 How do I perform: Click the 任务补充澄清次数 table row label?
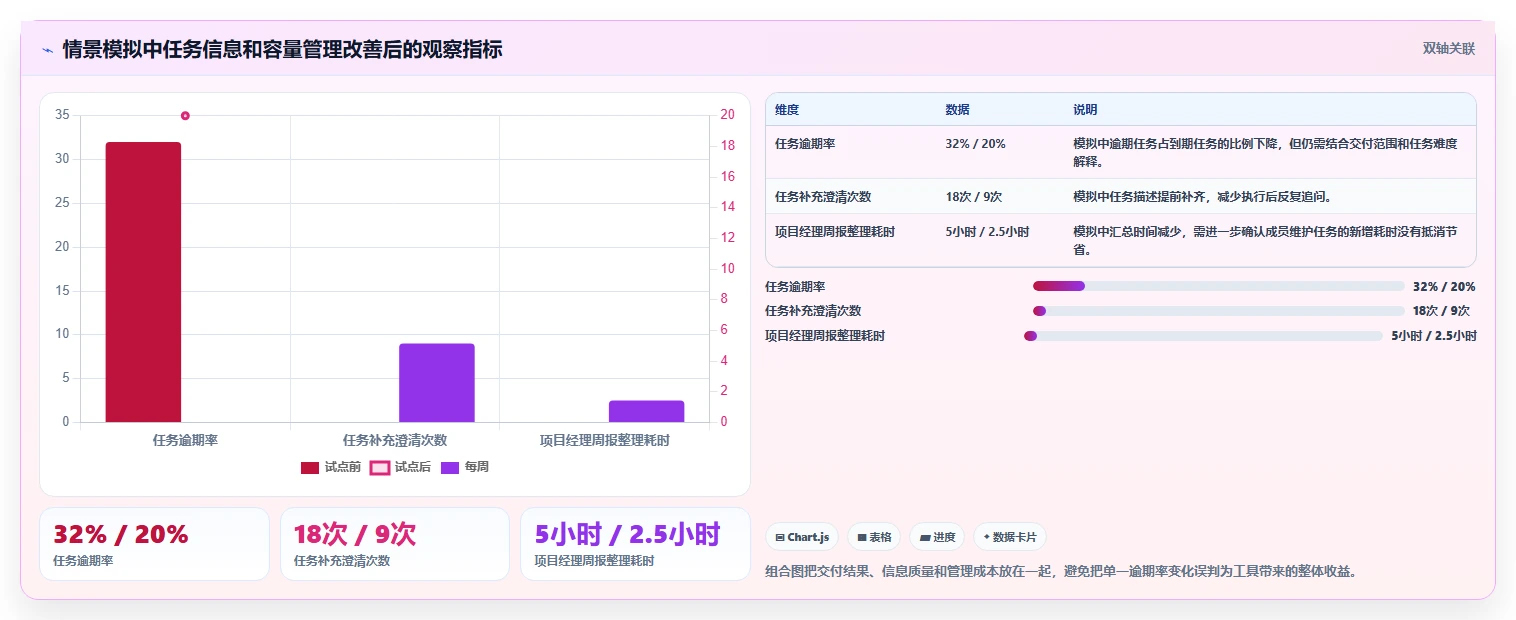(x=823, y=196)
